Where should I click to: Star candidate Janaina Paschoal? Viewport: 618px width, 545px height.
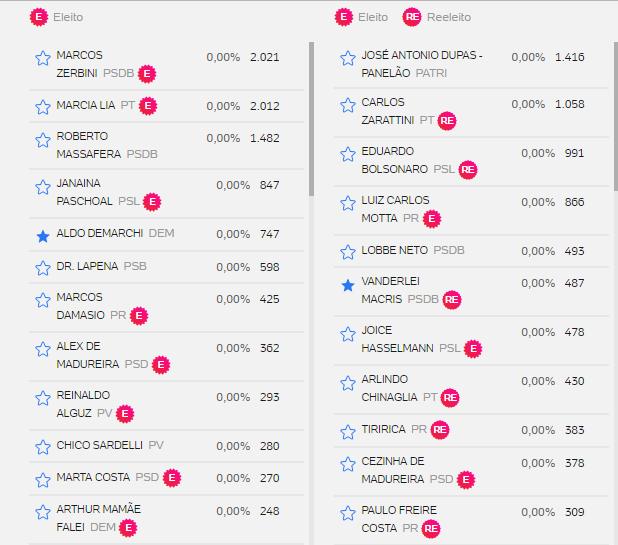coord(43,187)
